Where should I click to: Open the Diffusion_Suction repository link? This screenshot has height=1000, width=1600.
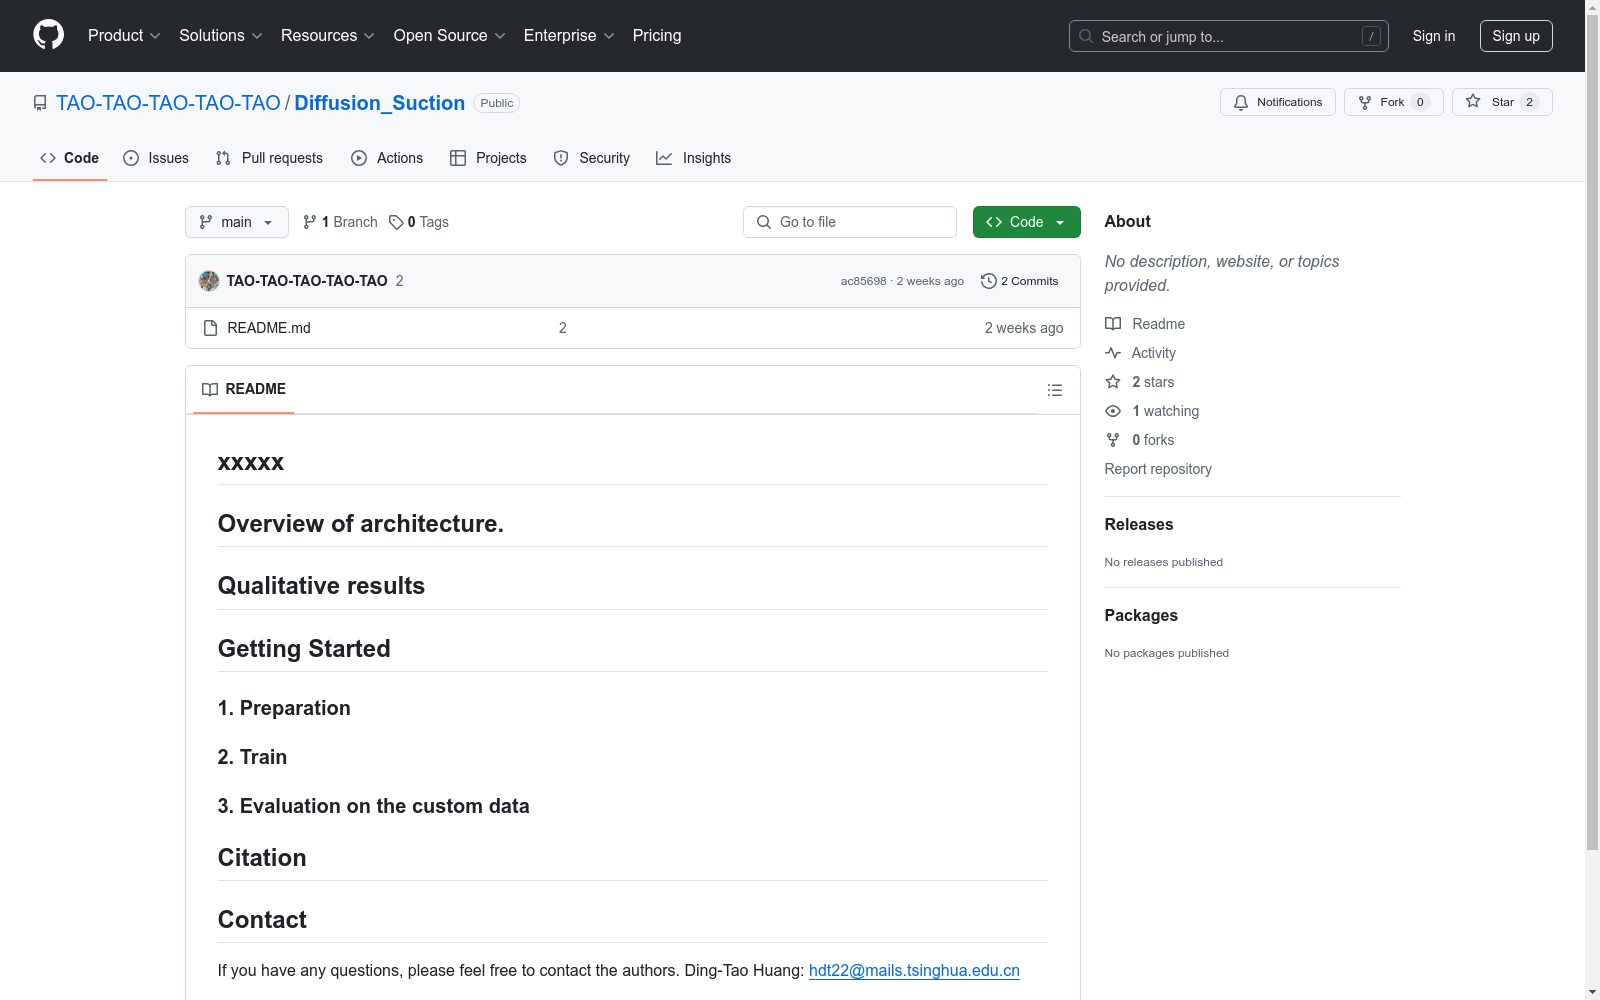pyautogui.click(x=380, y=103)
